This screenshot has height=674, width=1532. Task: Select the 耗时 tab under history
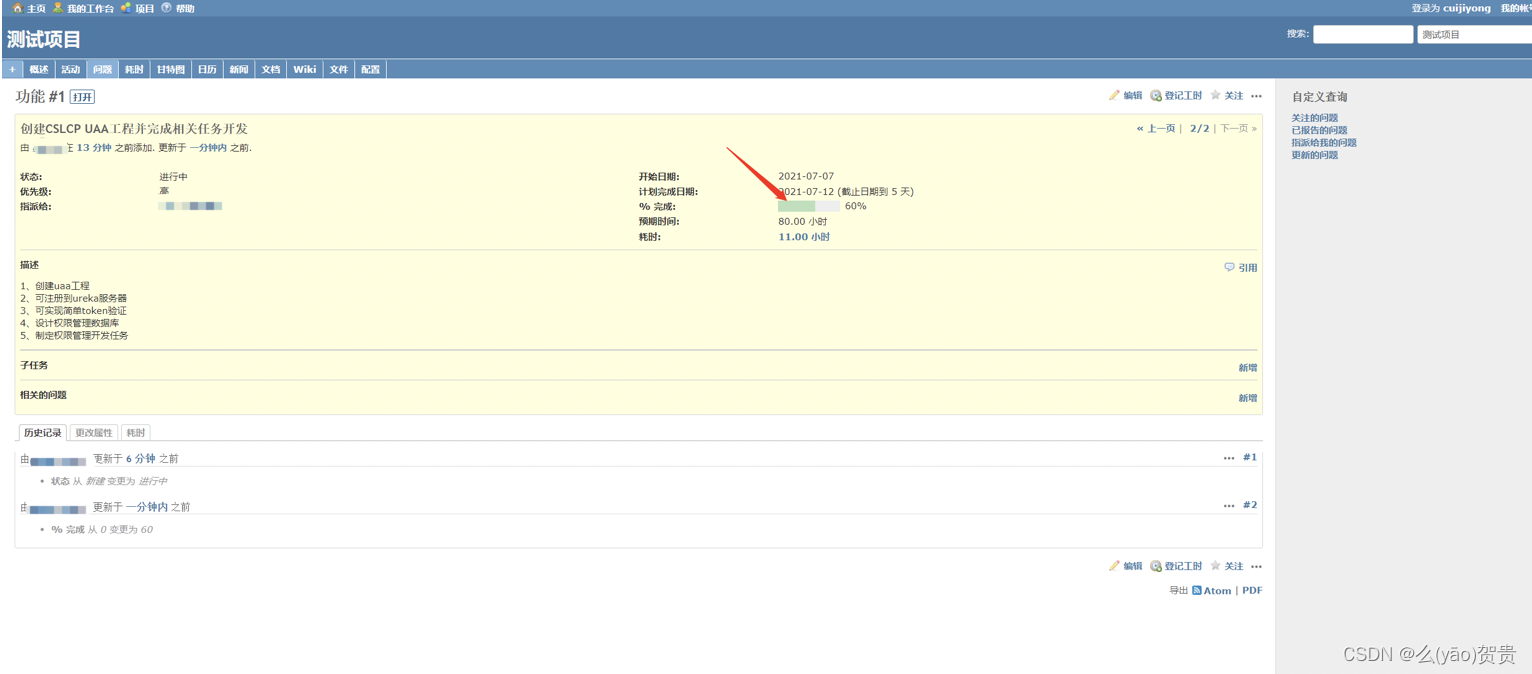[136, 433]
